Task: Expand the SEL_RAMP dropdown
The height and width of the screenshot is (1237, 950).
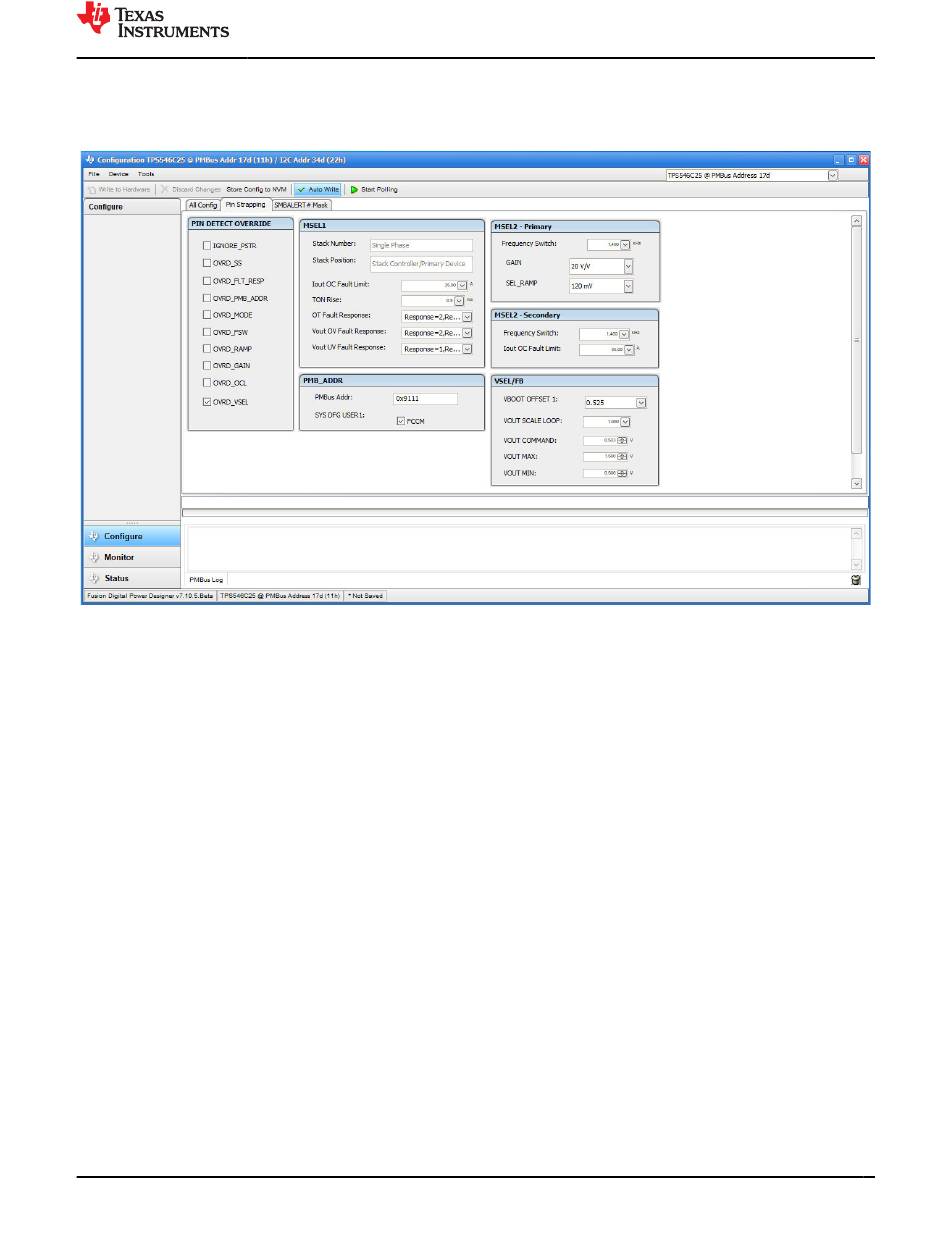Action: [x=628, y=286]
